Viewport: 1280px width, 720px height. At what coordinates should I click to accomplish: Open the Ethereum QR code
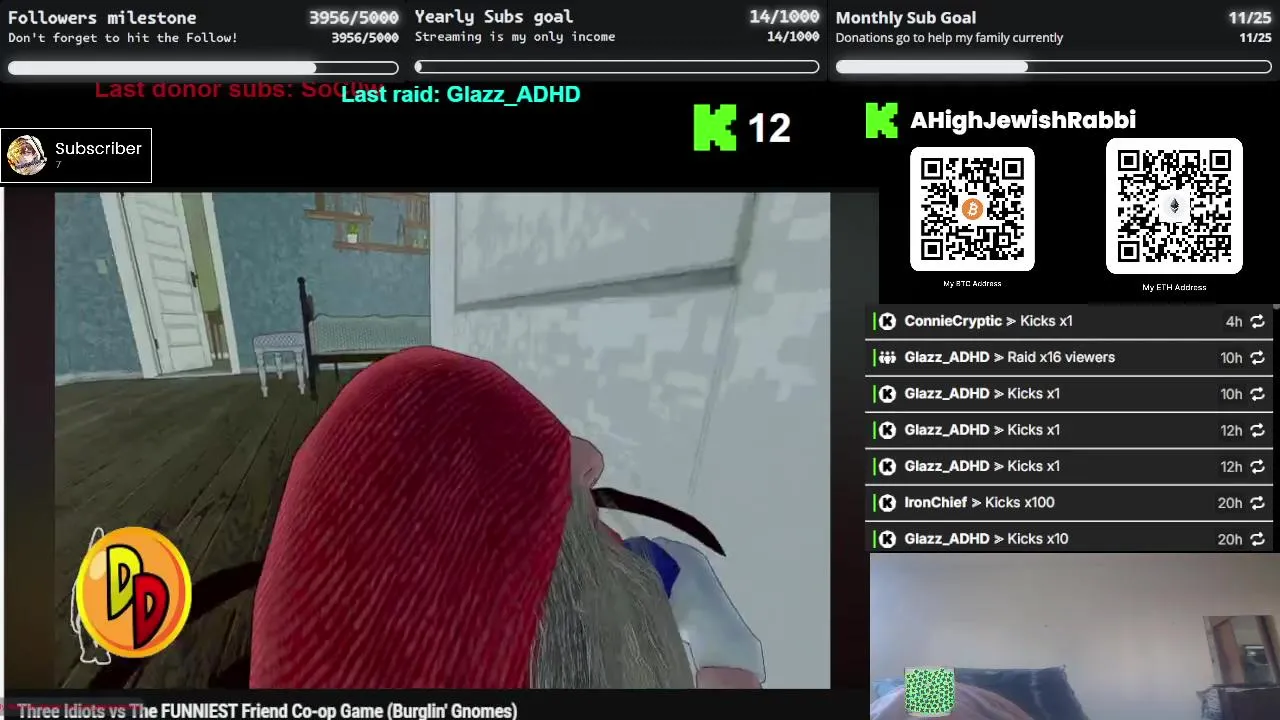tap(1174, 206)
